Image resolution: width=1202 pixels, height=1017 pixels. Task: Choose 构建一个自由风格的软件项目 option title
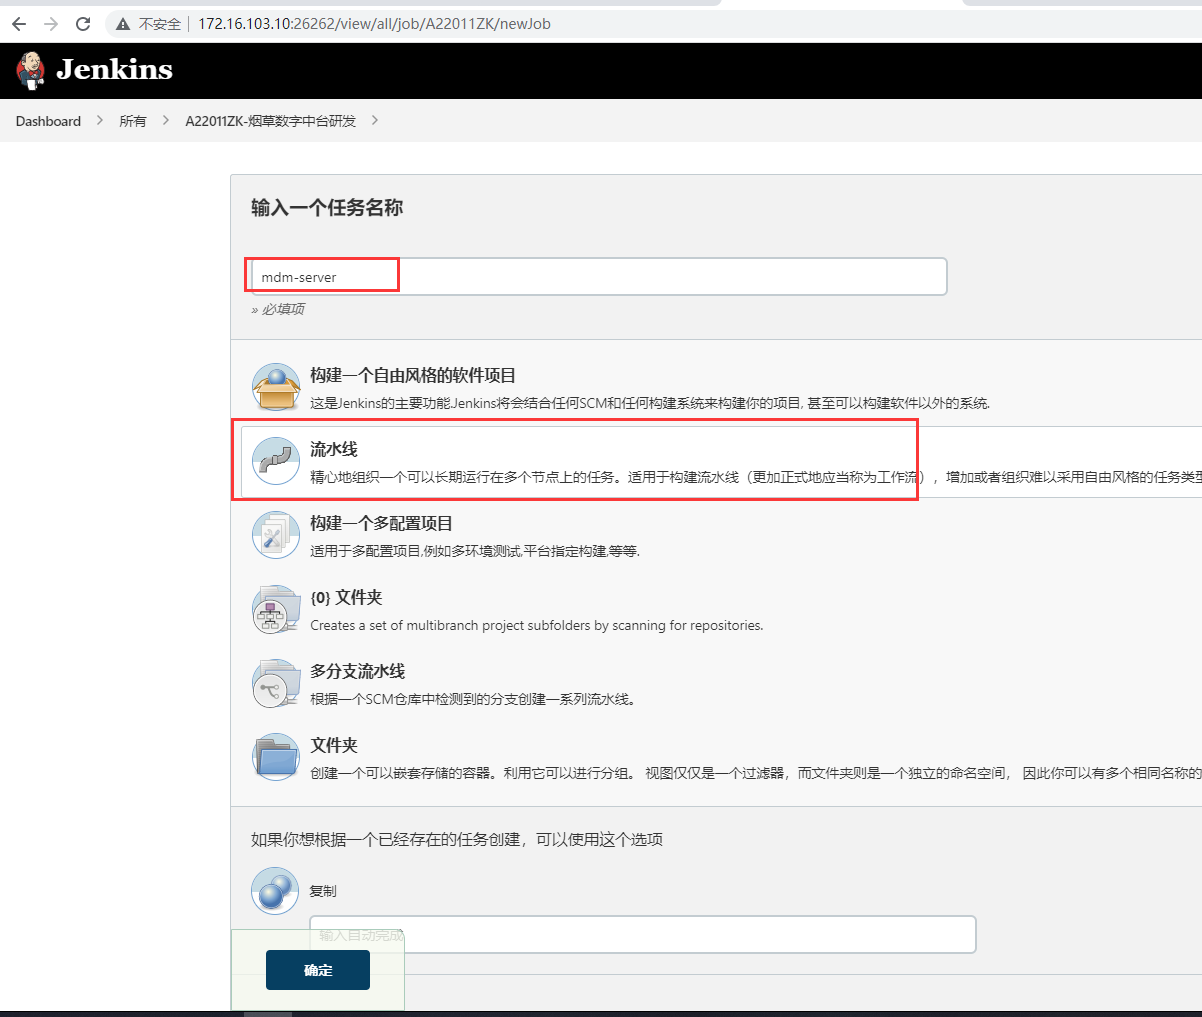pos(413,376)
